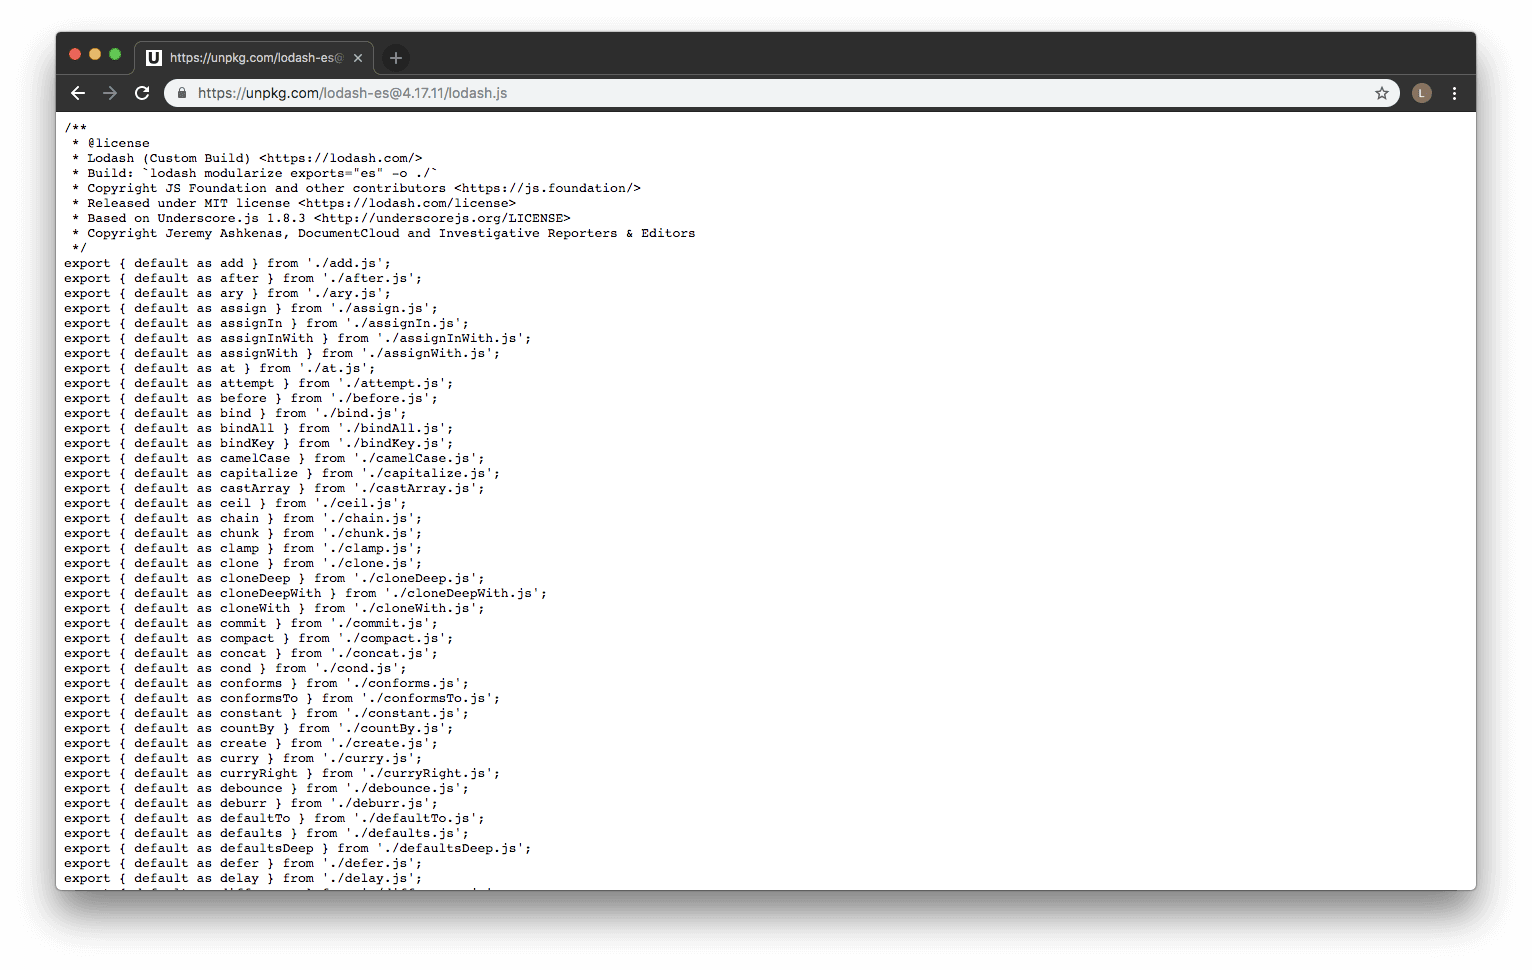Click the export line for './cloneDeepWith.js'

(x=306, y=593)
